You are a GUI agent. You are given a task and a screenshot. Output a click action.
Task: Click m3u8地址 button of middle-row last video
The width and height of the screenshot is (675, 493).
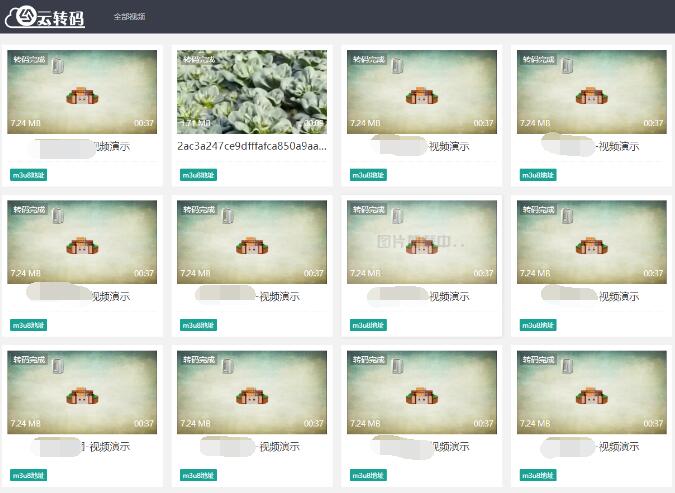tap(538, 325)
